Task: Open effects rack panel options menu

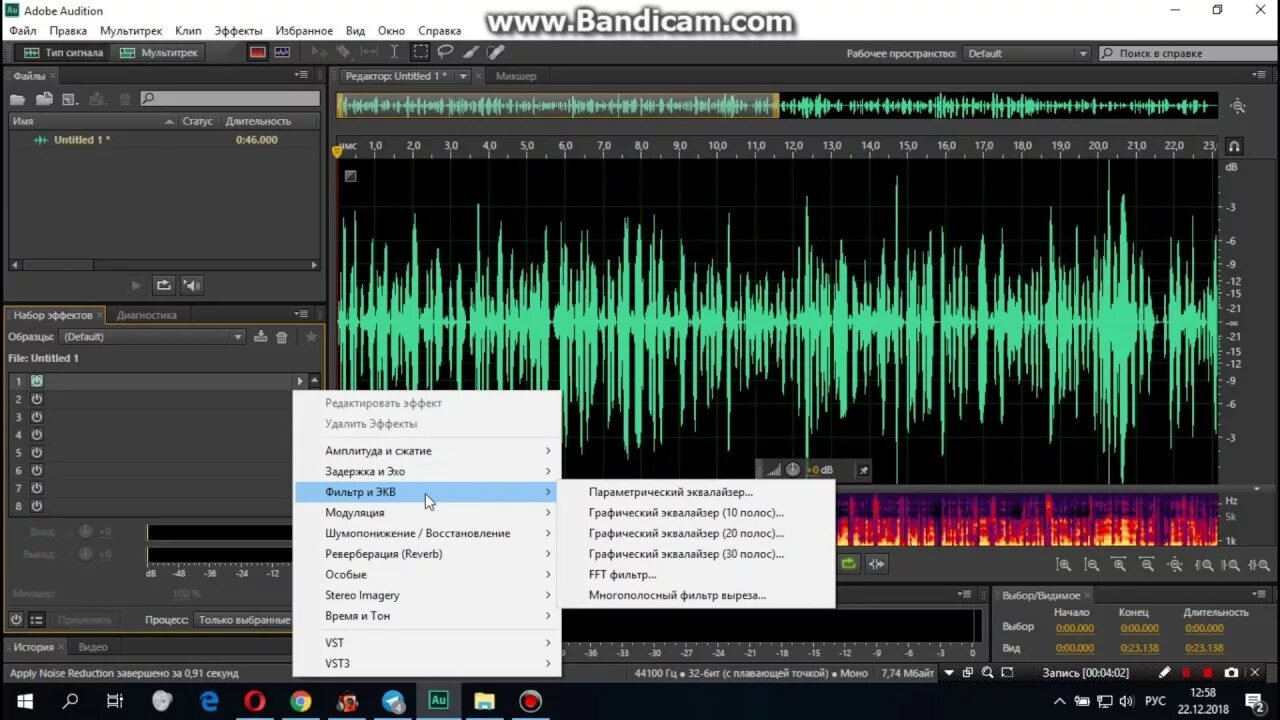Action: [x=301, y=314]
